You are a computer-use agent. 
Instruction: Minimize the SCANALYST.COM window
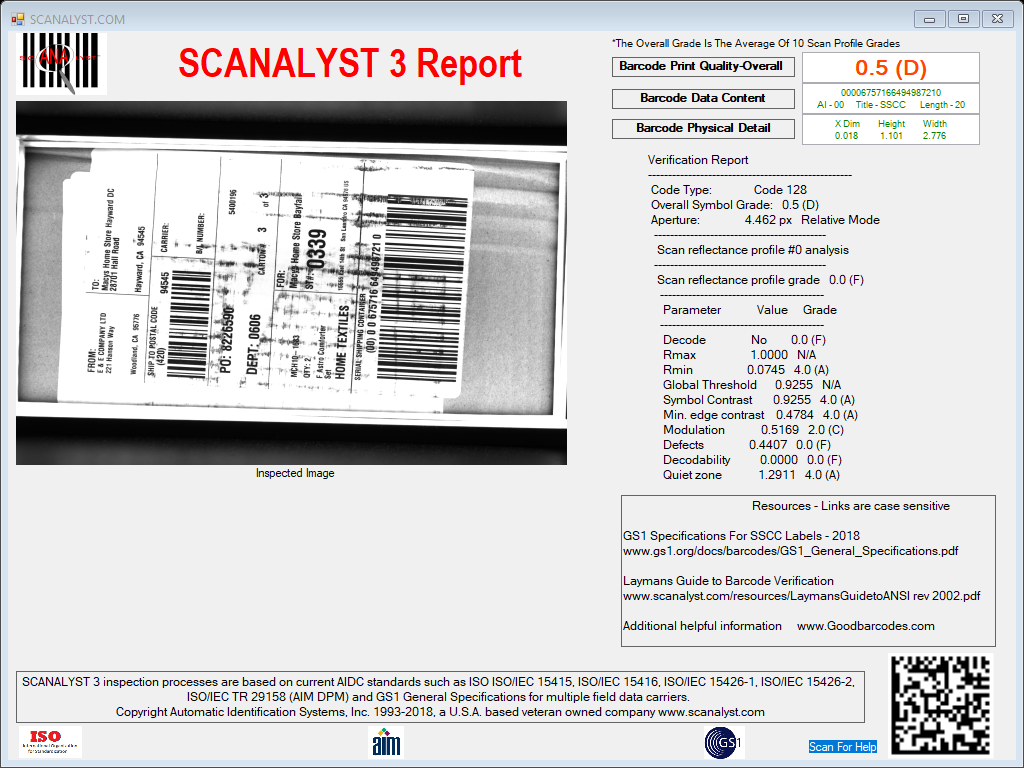coord(929,19)
